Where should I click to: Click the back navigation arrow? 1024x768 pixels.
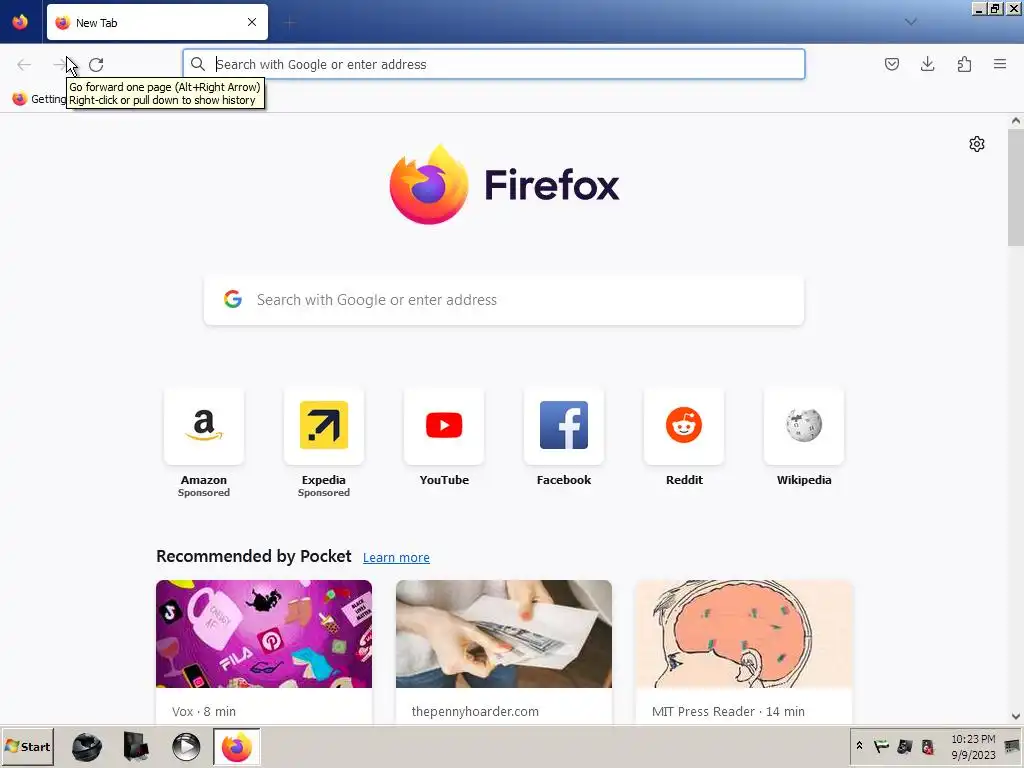coord(24,64)
